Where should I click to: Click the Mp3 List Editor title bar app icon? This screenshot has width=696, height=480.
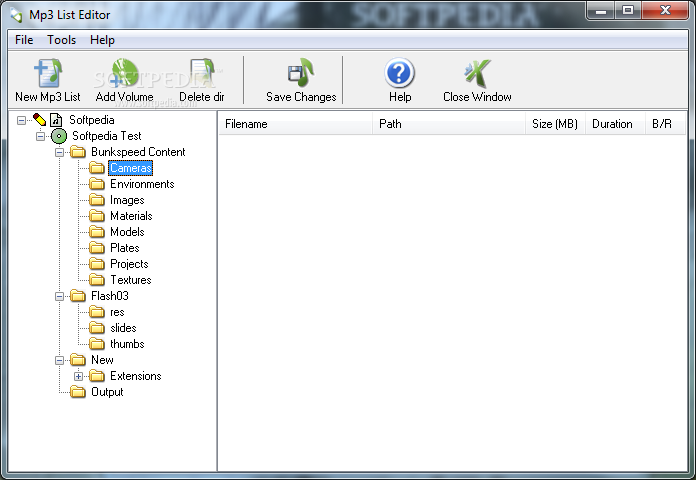pyautogui.click(x=16, y=15)
